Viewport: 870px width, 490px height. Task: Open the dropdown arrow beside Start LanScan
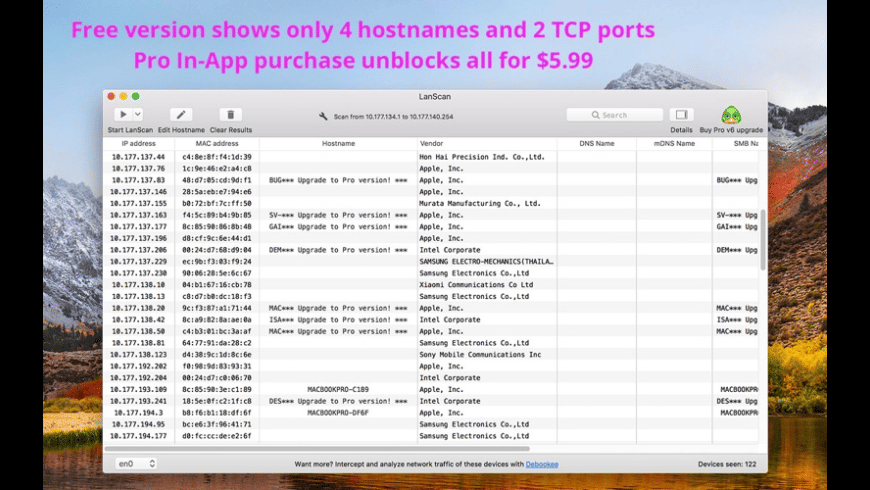click(138, 114)
